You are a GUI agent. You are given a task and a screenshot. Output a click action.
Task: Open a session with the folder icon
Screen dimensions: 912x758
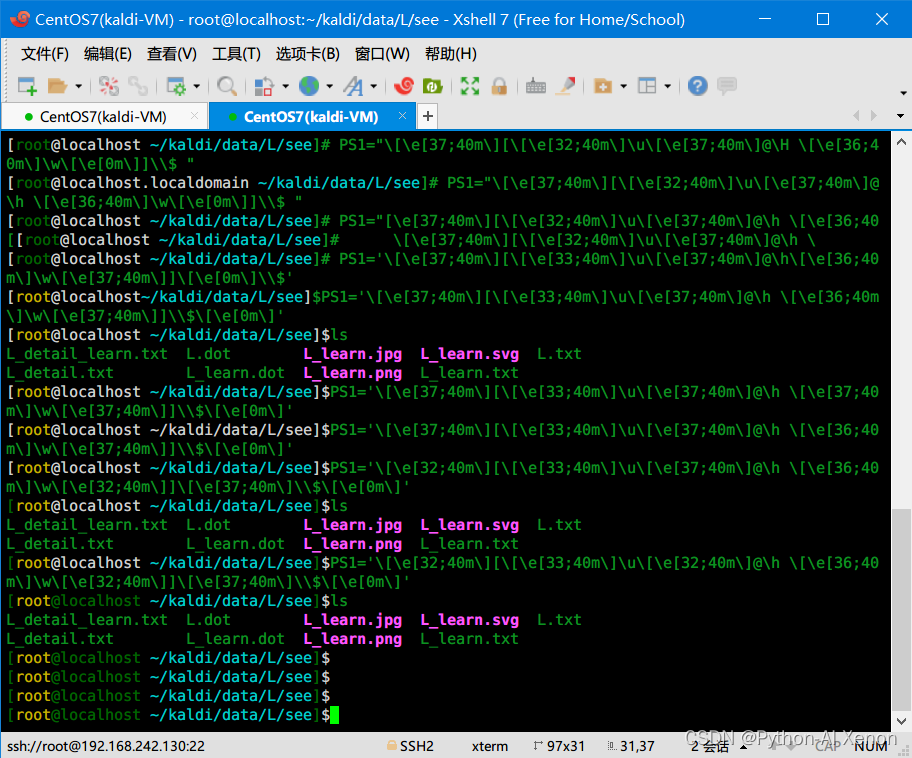[57, 86]
